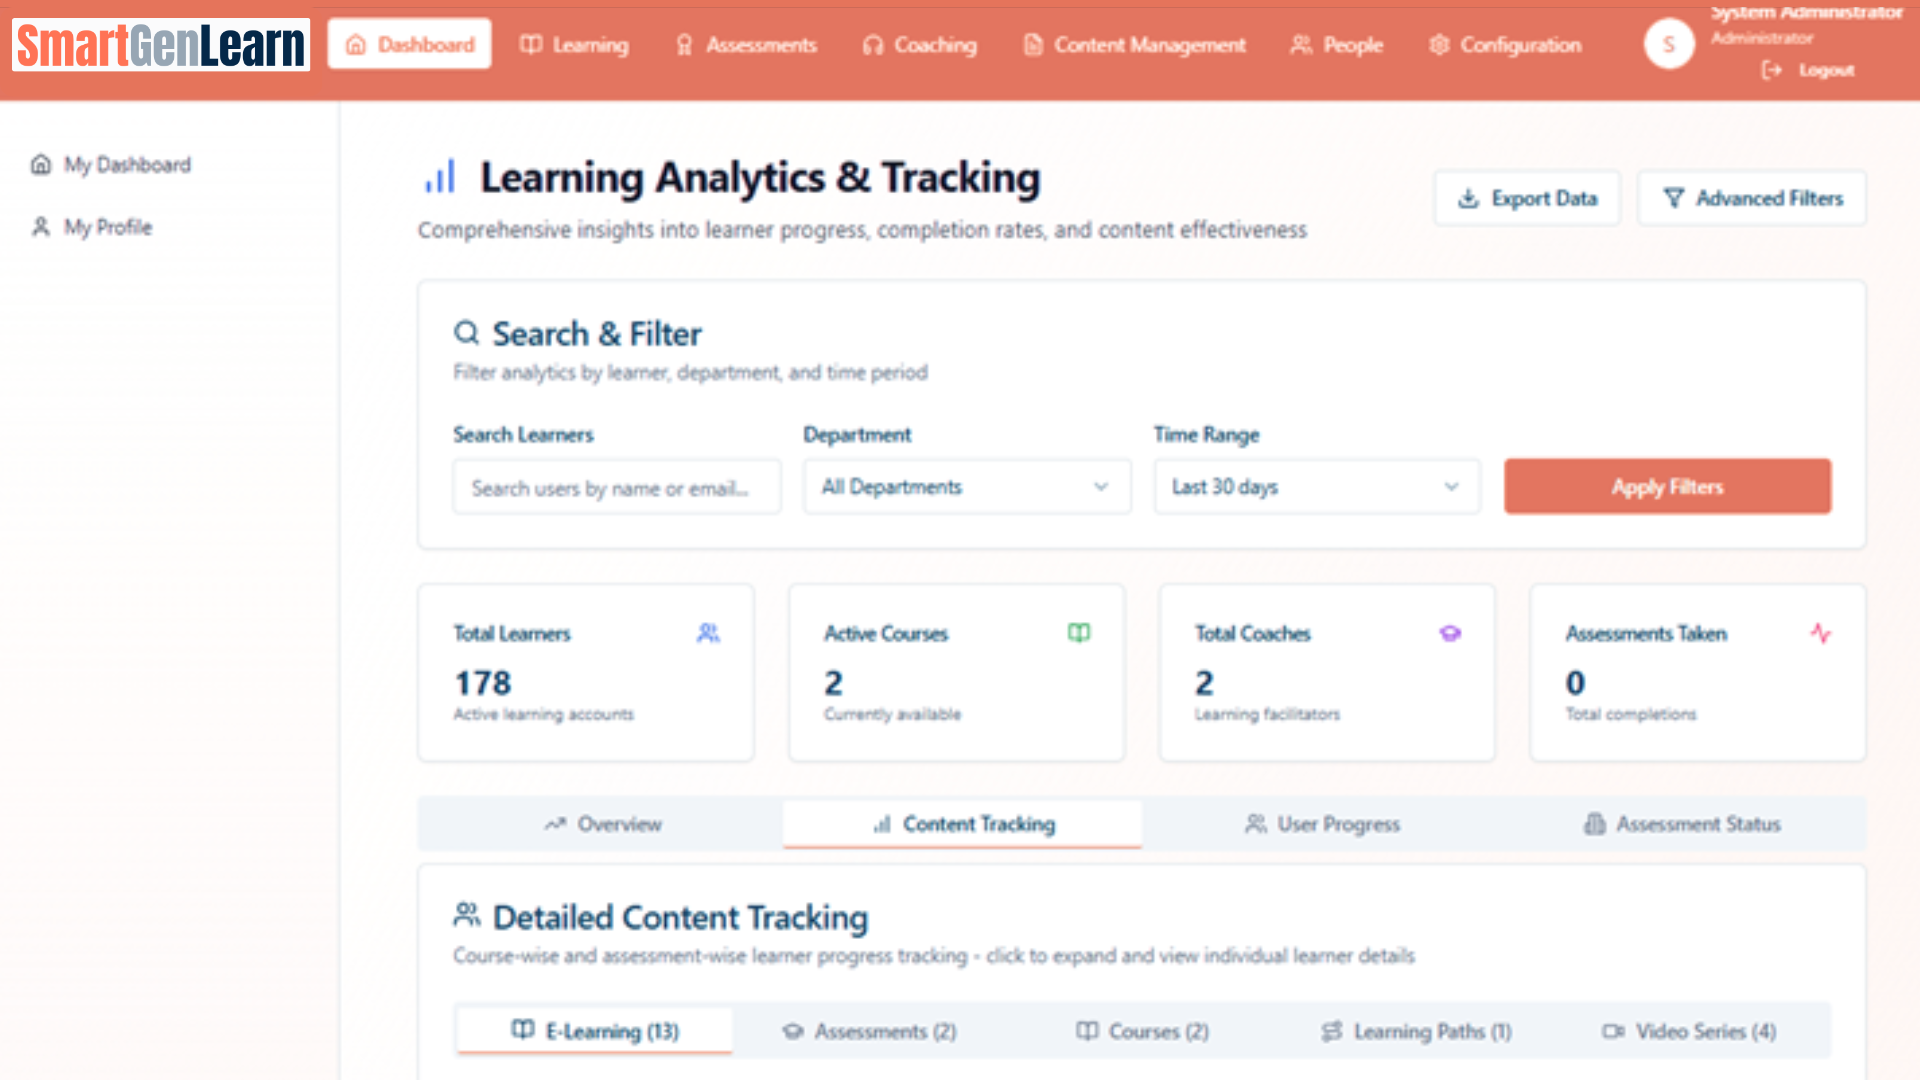The height and width of the screenshot is (1080, 1920).
Task: Click the book icon on Active Courses card
Action: point(1079,633)
